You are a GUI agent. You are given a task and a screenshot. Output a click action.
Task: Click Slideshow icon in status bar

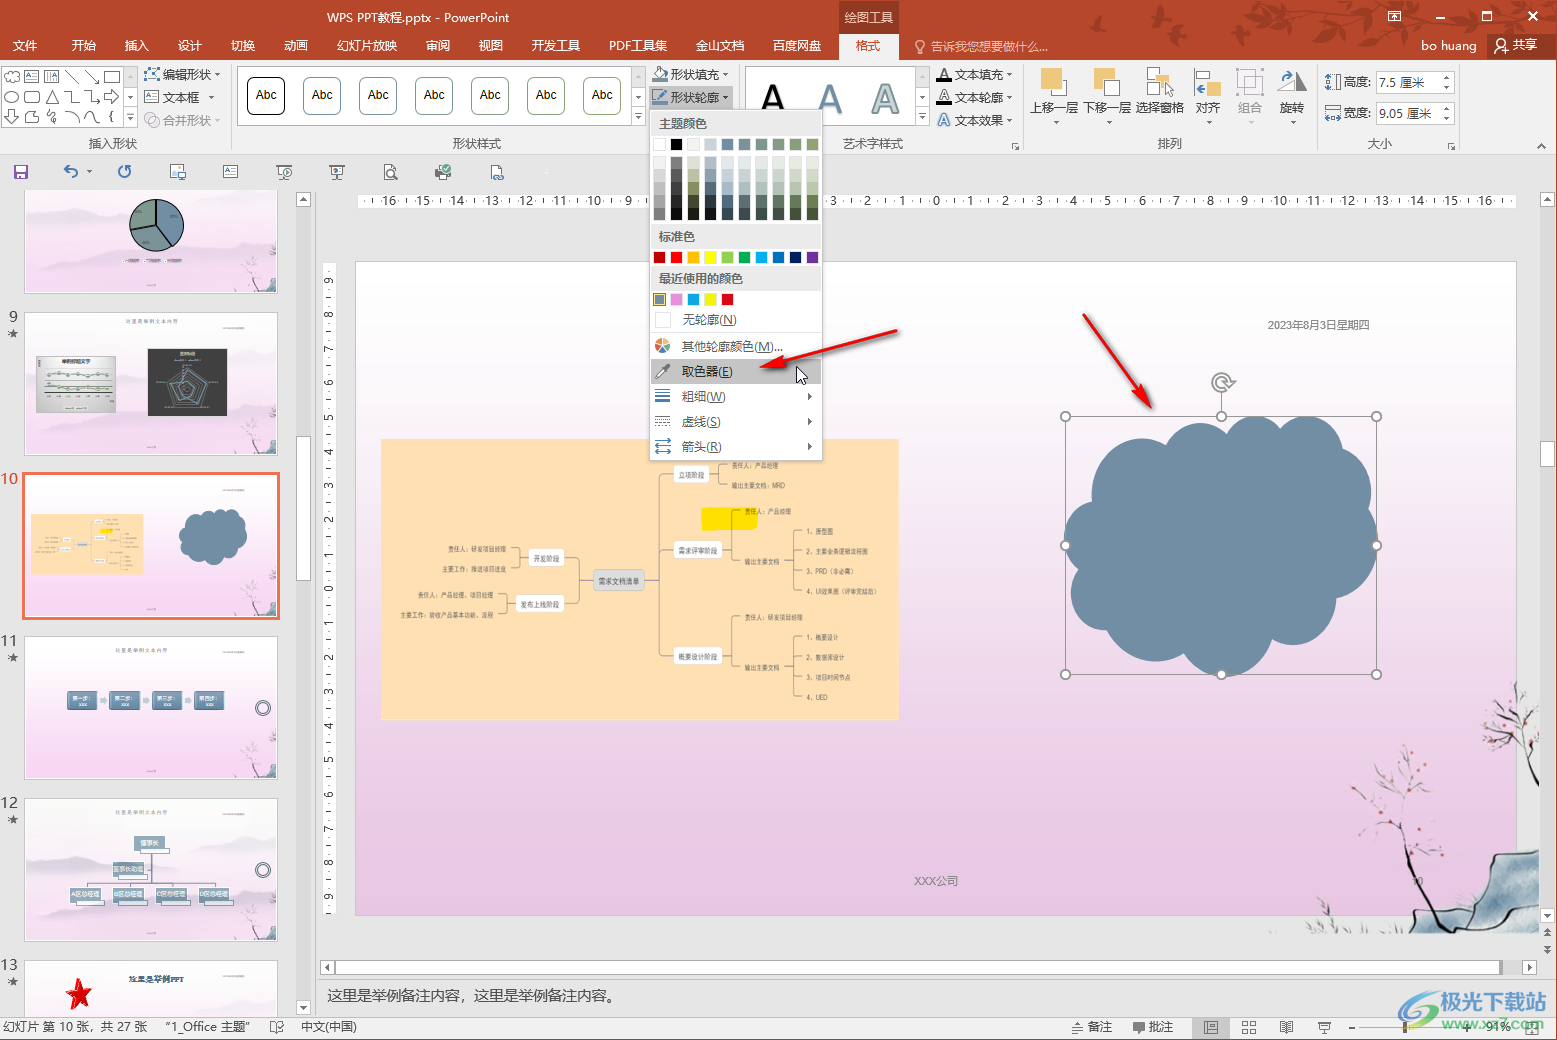pyautogui.click(x=1324, y=1027)
